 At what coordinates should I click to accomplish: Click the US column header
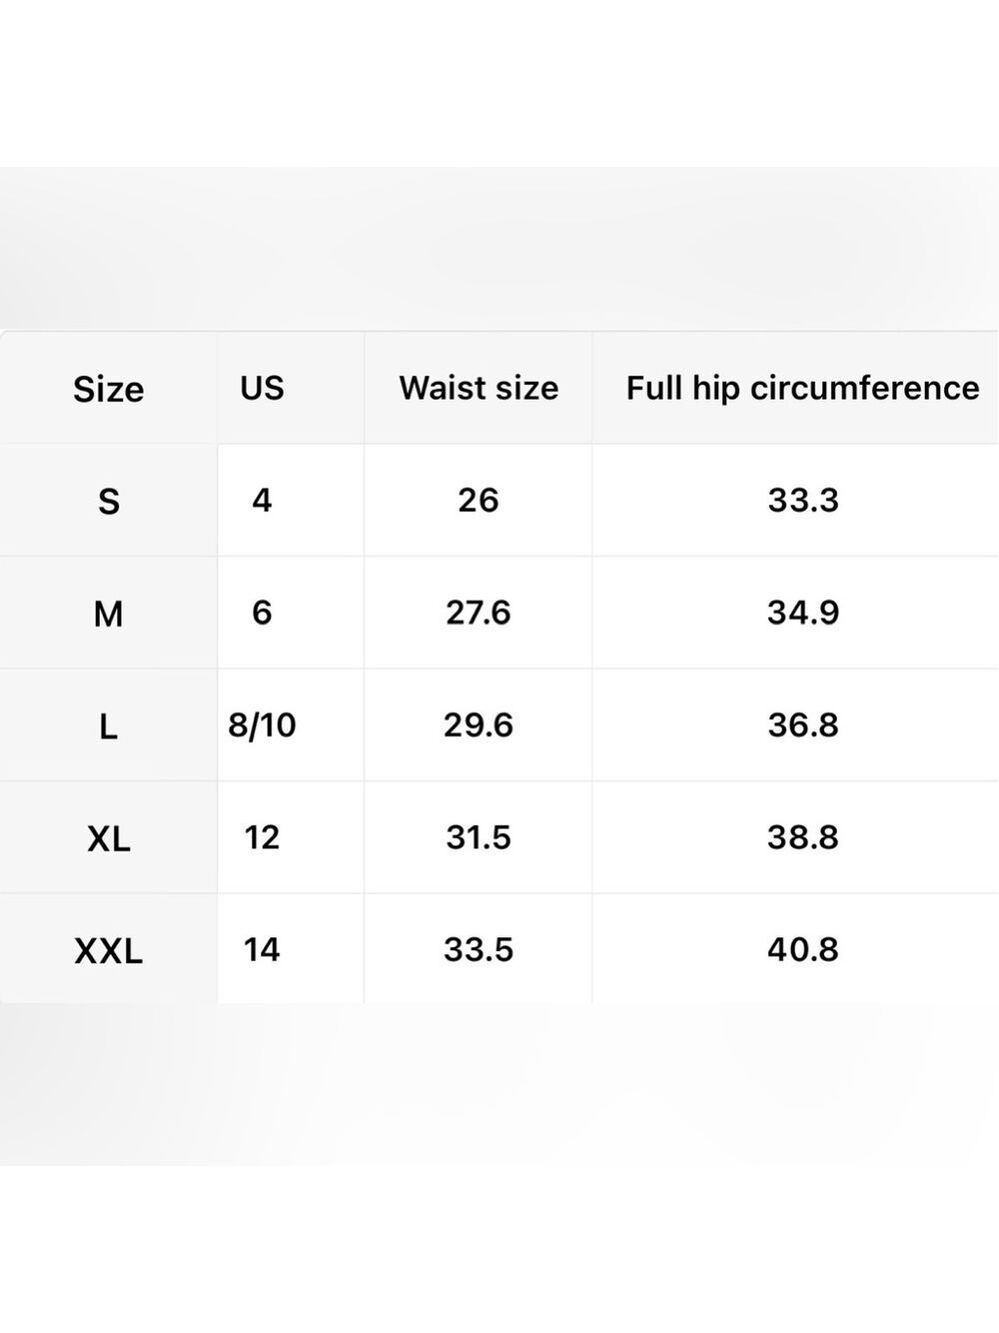(262, 388)
